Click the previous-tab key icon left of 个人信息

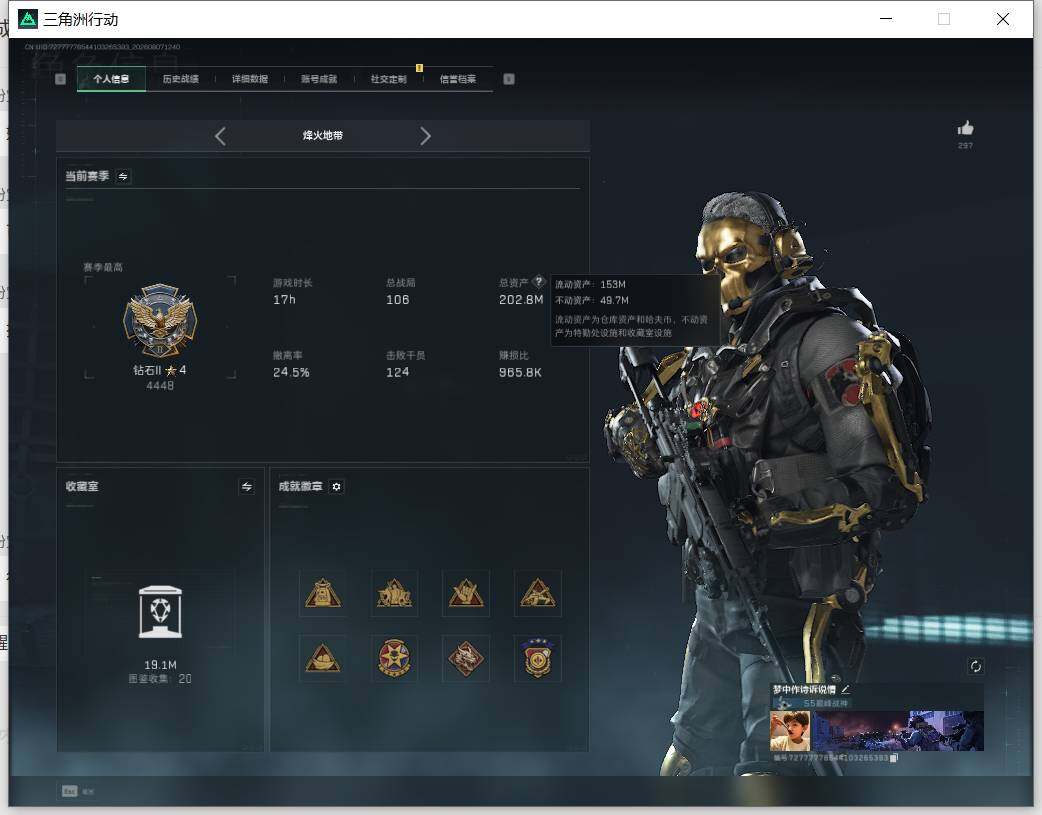tap(60, 79)
